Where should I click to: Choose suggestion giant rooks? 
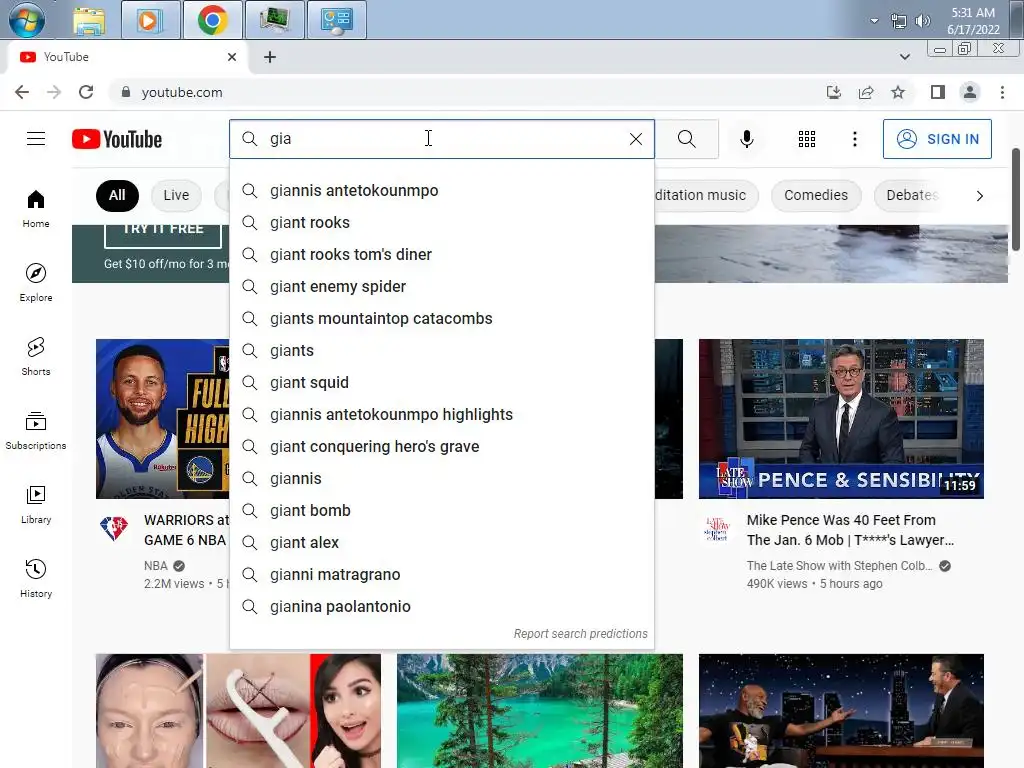pyautogui.click(x=441, y=223)
